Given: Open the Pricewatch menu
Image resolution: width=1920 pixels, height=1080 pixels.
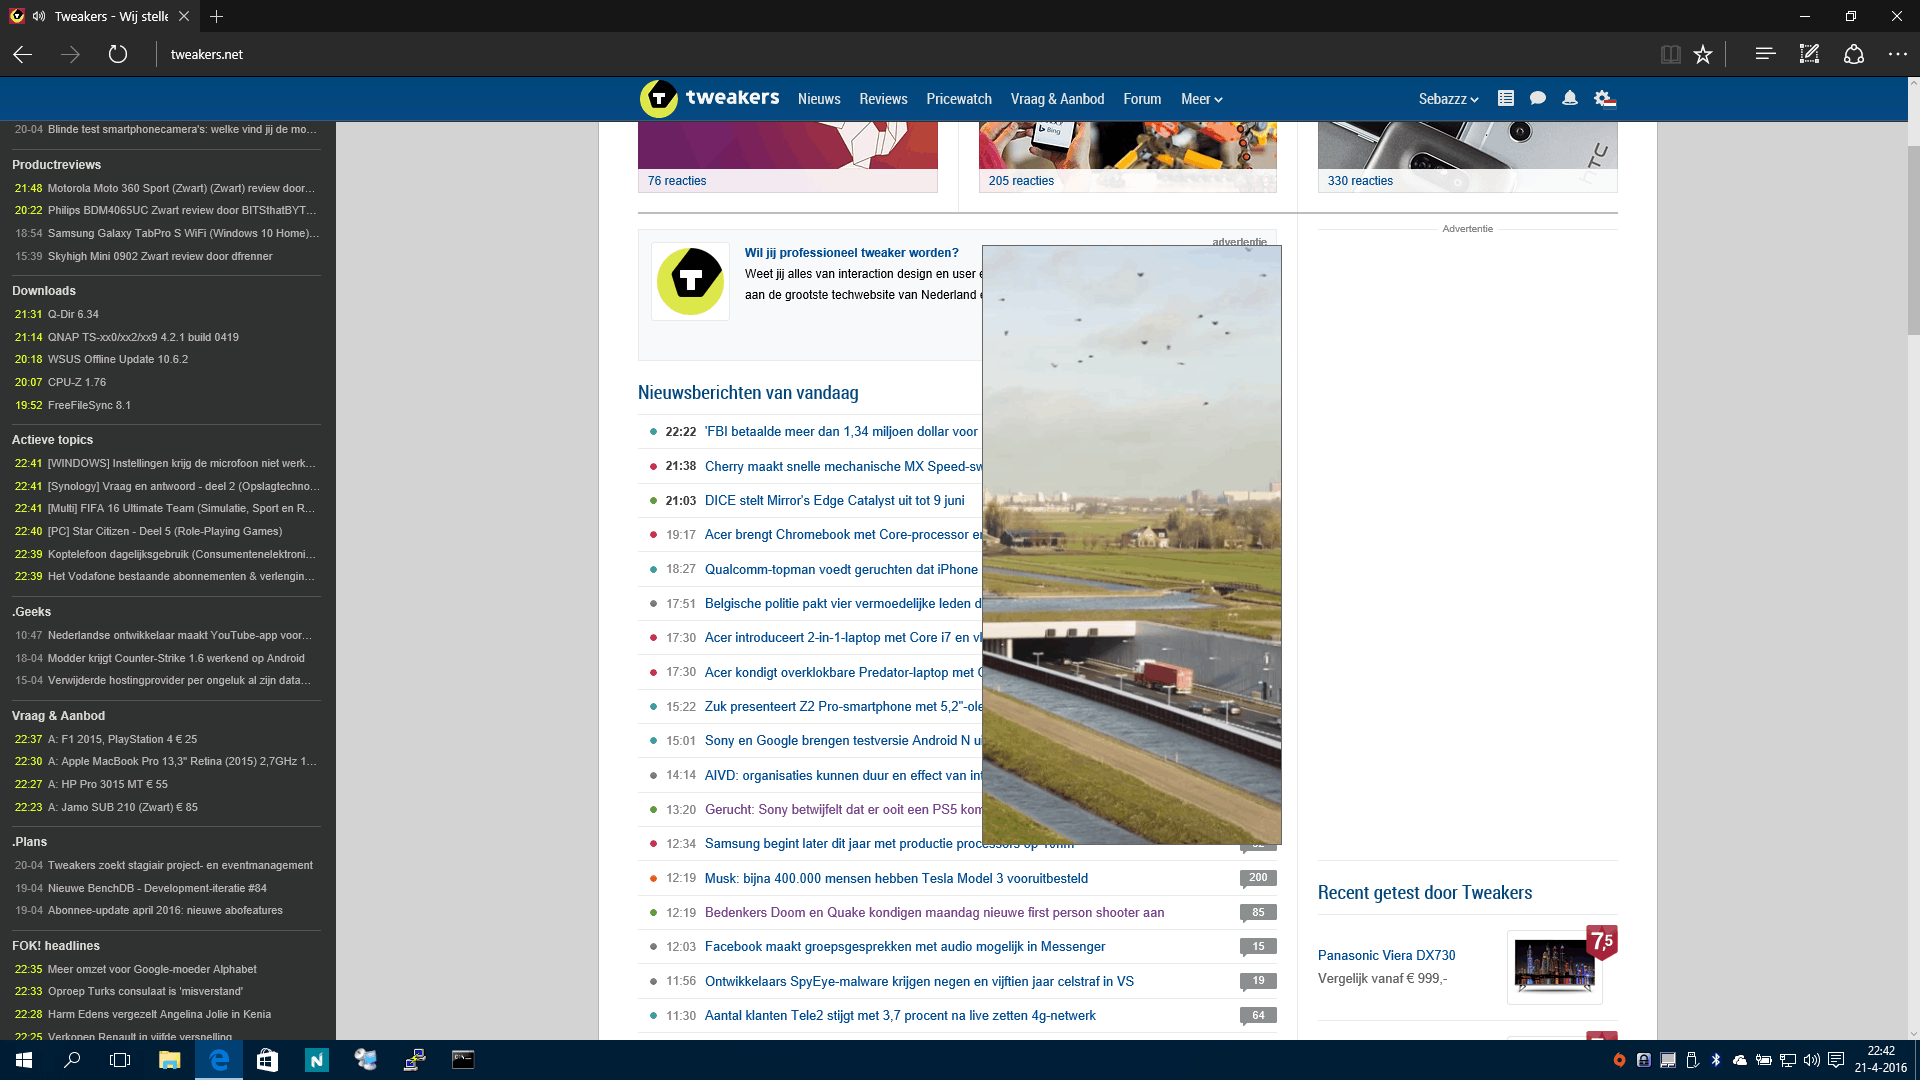Looking at the screenshot, I should (x=959, y=99).
